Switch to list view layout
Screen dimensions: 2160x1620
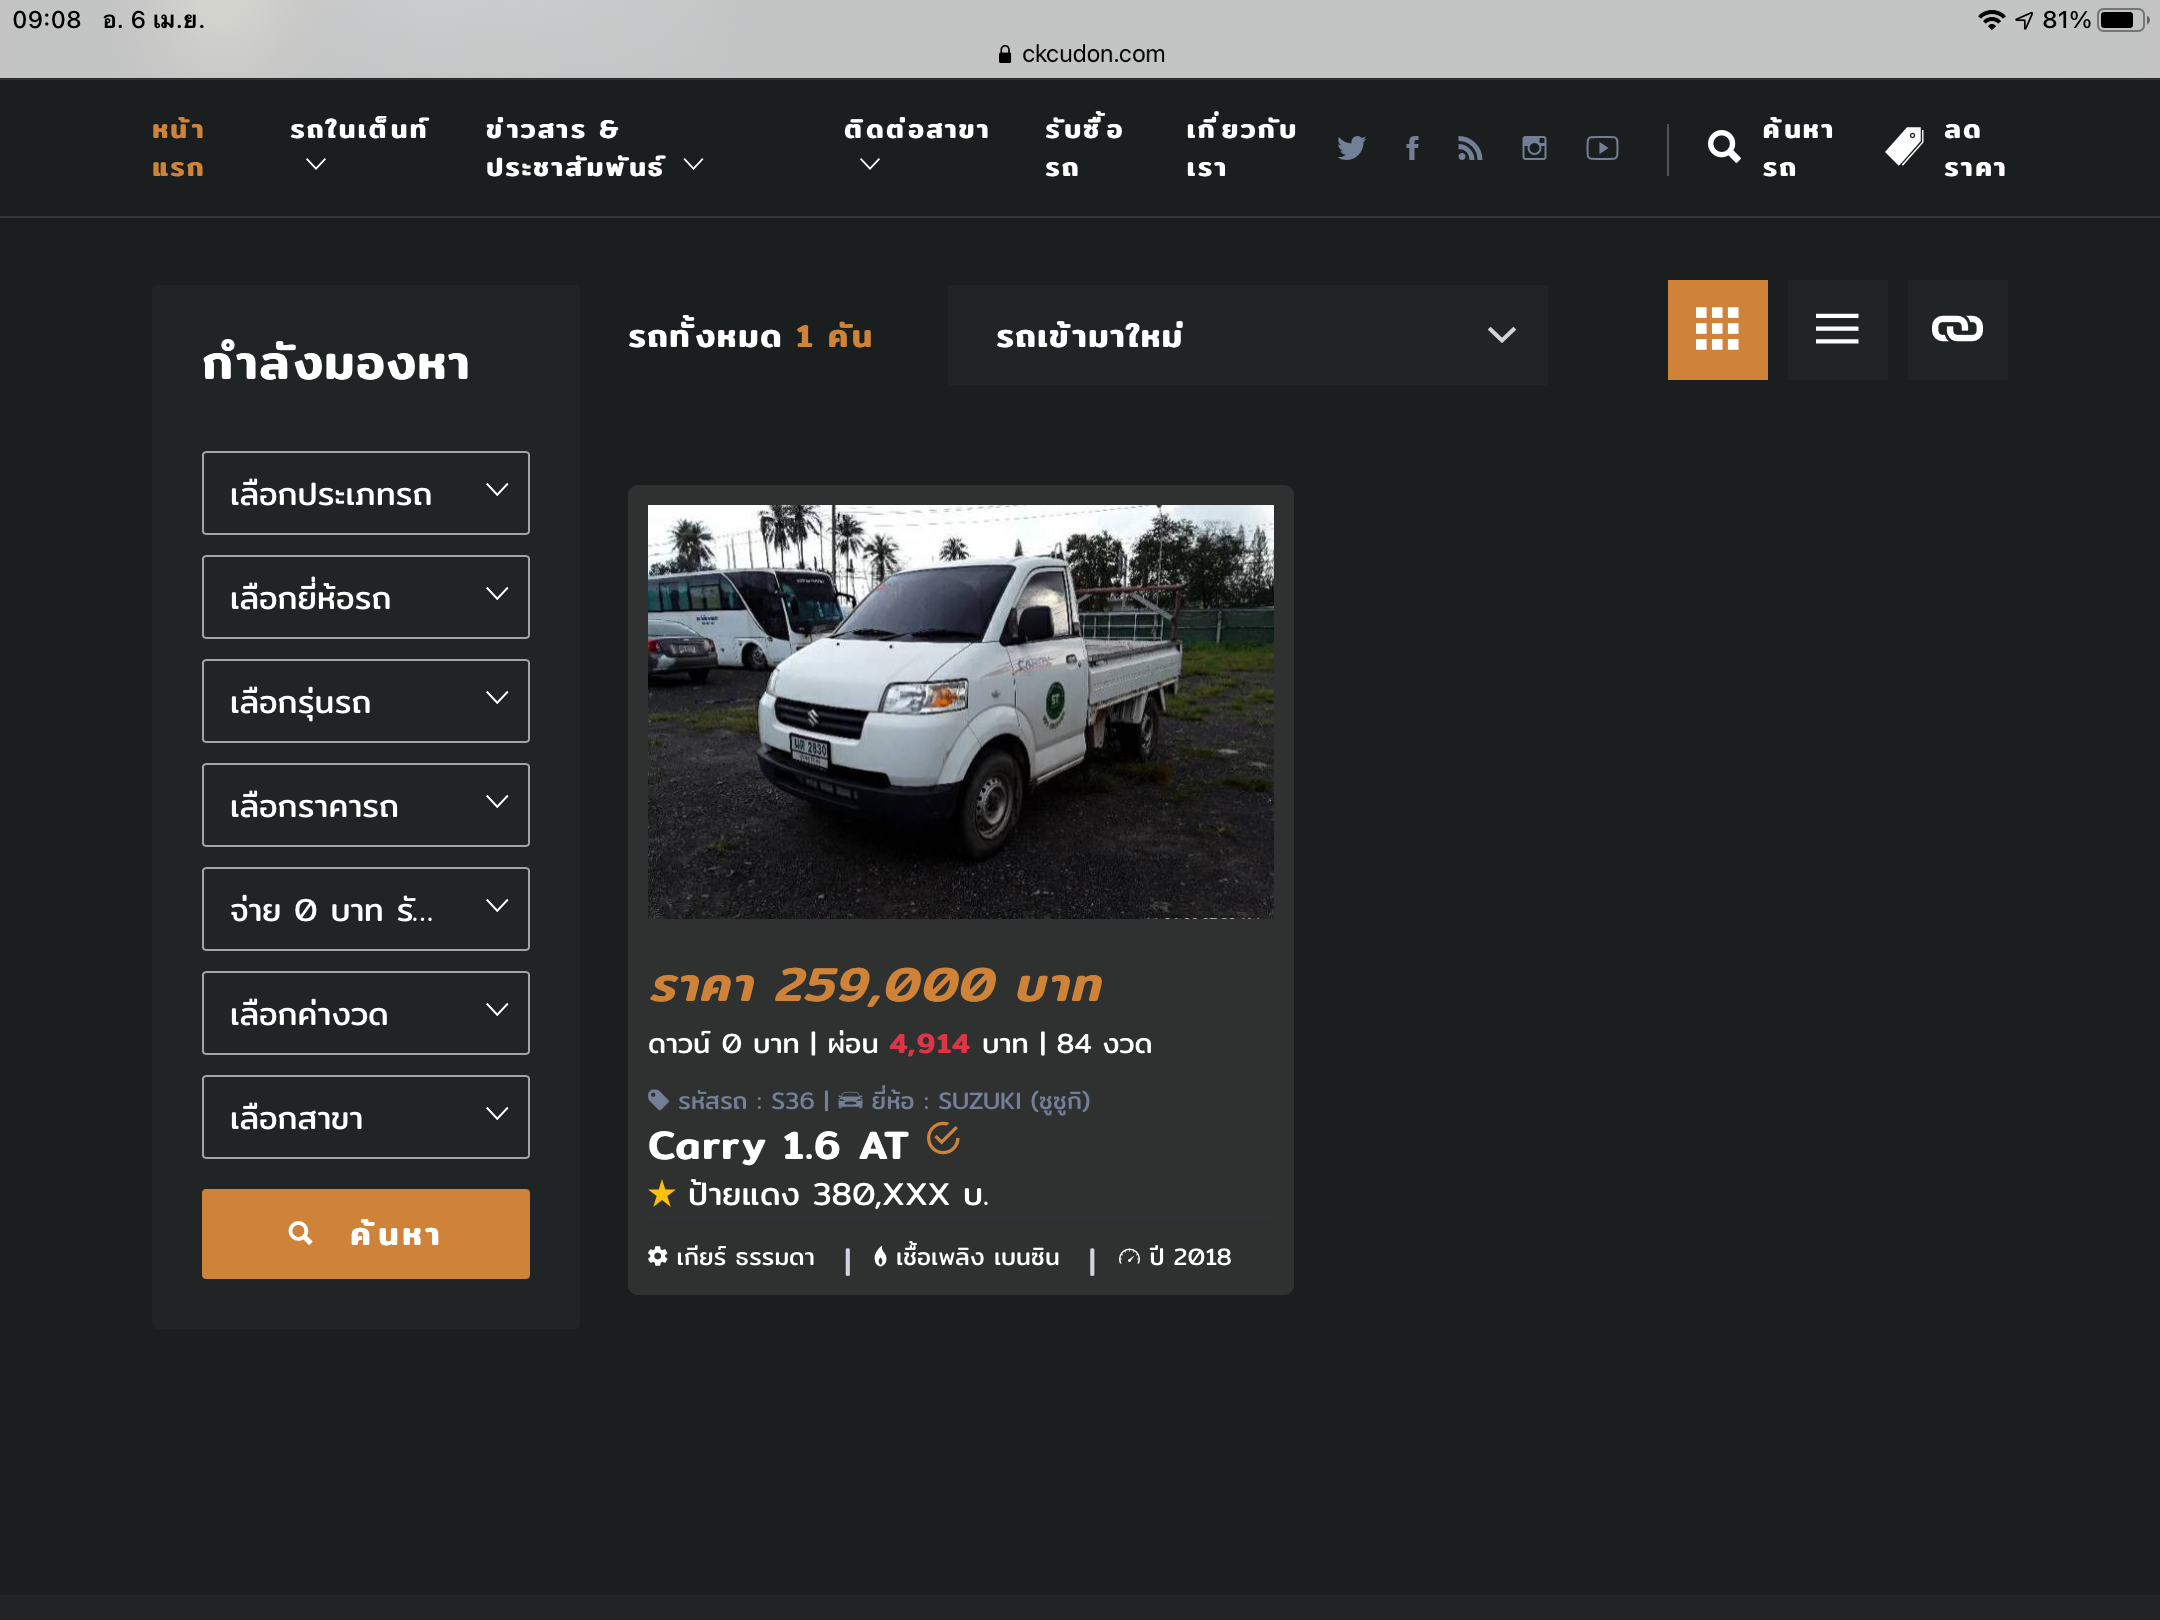coord(1837,329)
